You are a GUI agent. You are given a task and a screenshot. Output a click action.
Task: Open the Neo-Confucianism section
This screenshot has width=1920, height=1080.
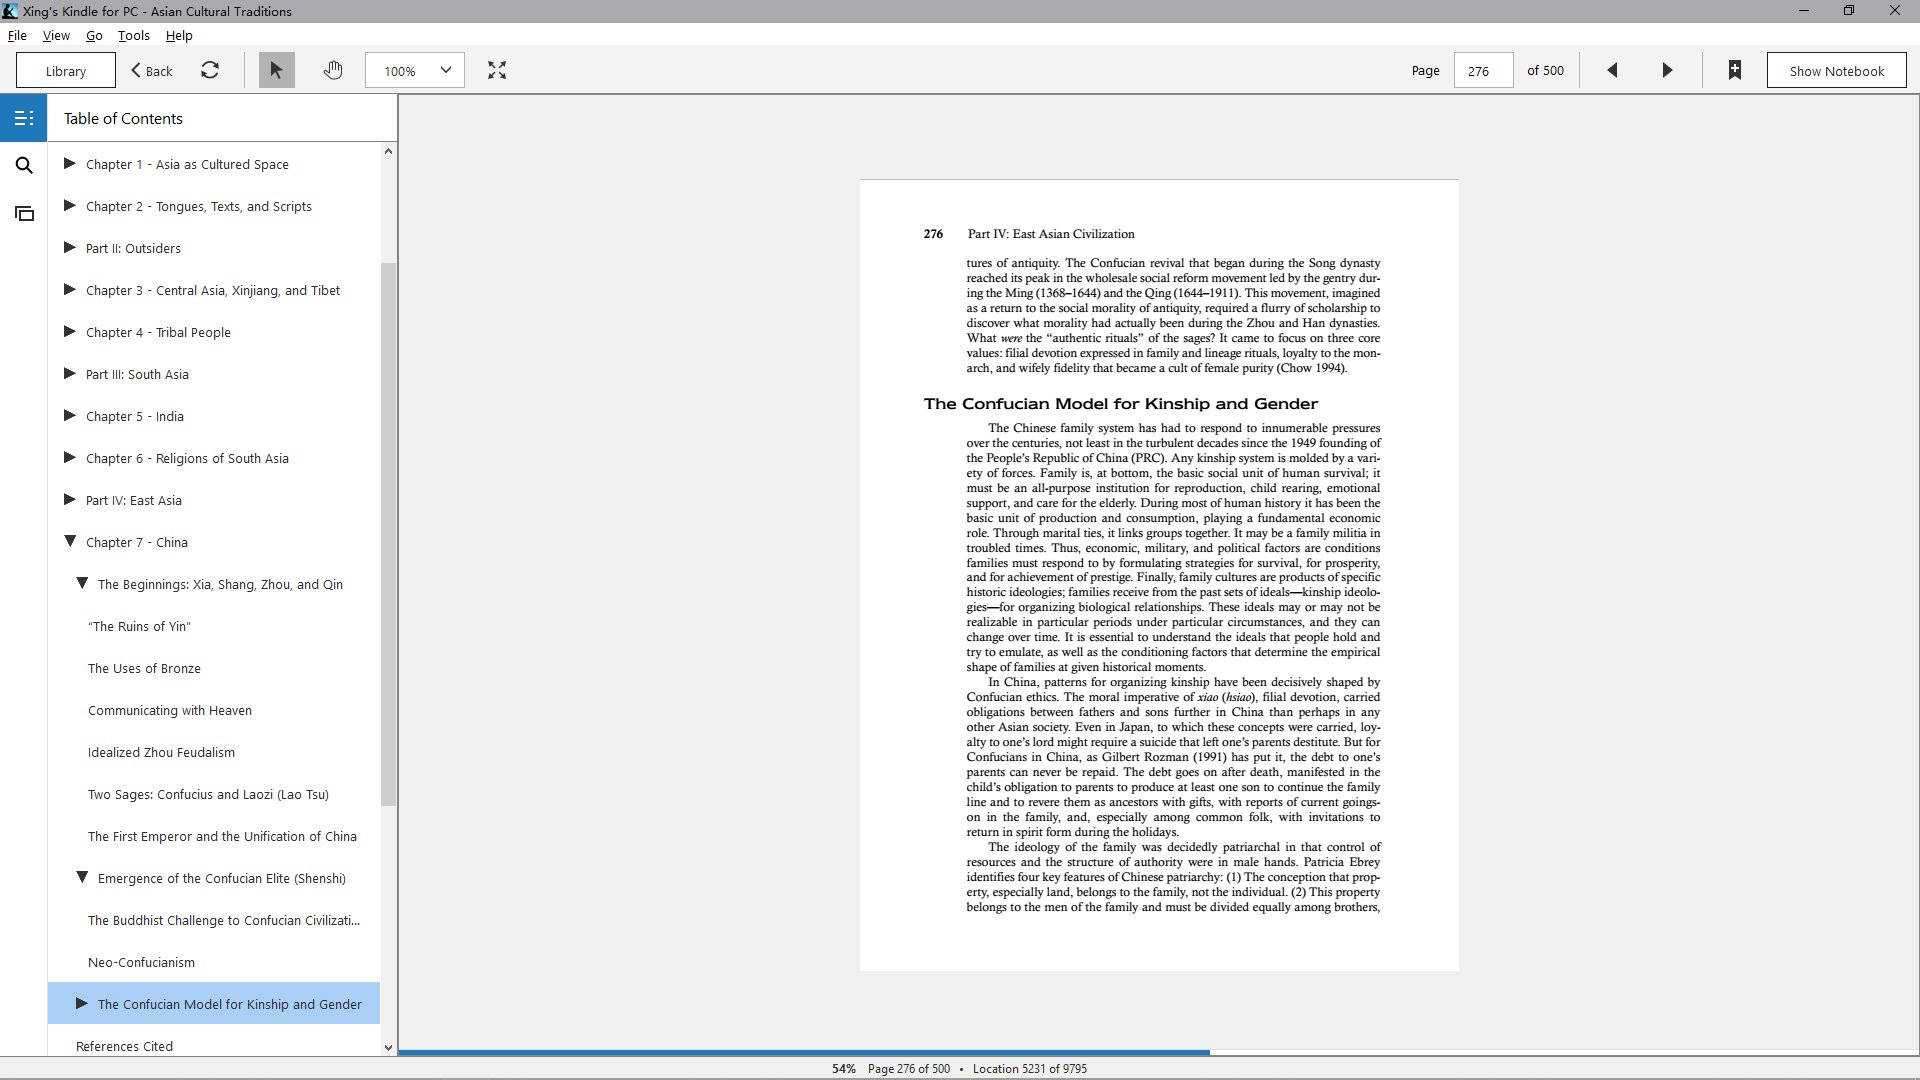[141, 962]
